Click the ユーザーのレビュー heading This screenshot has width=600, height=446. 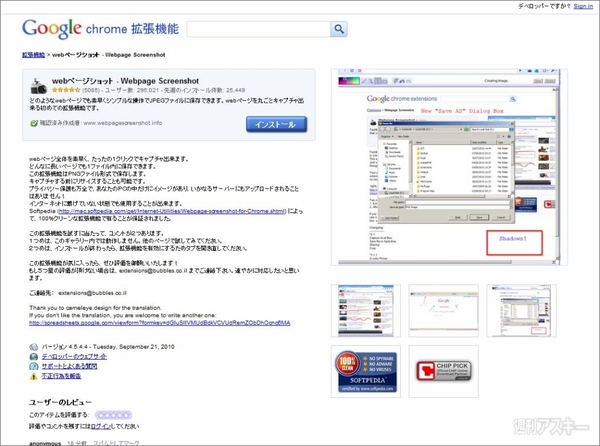[60, 402]
